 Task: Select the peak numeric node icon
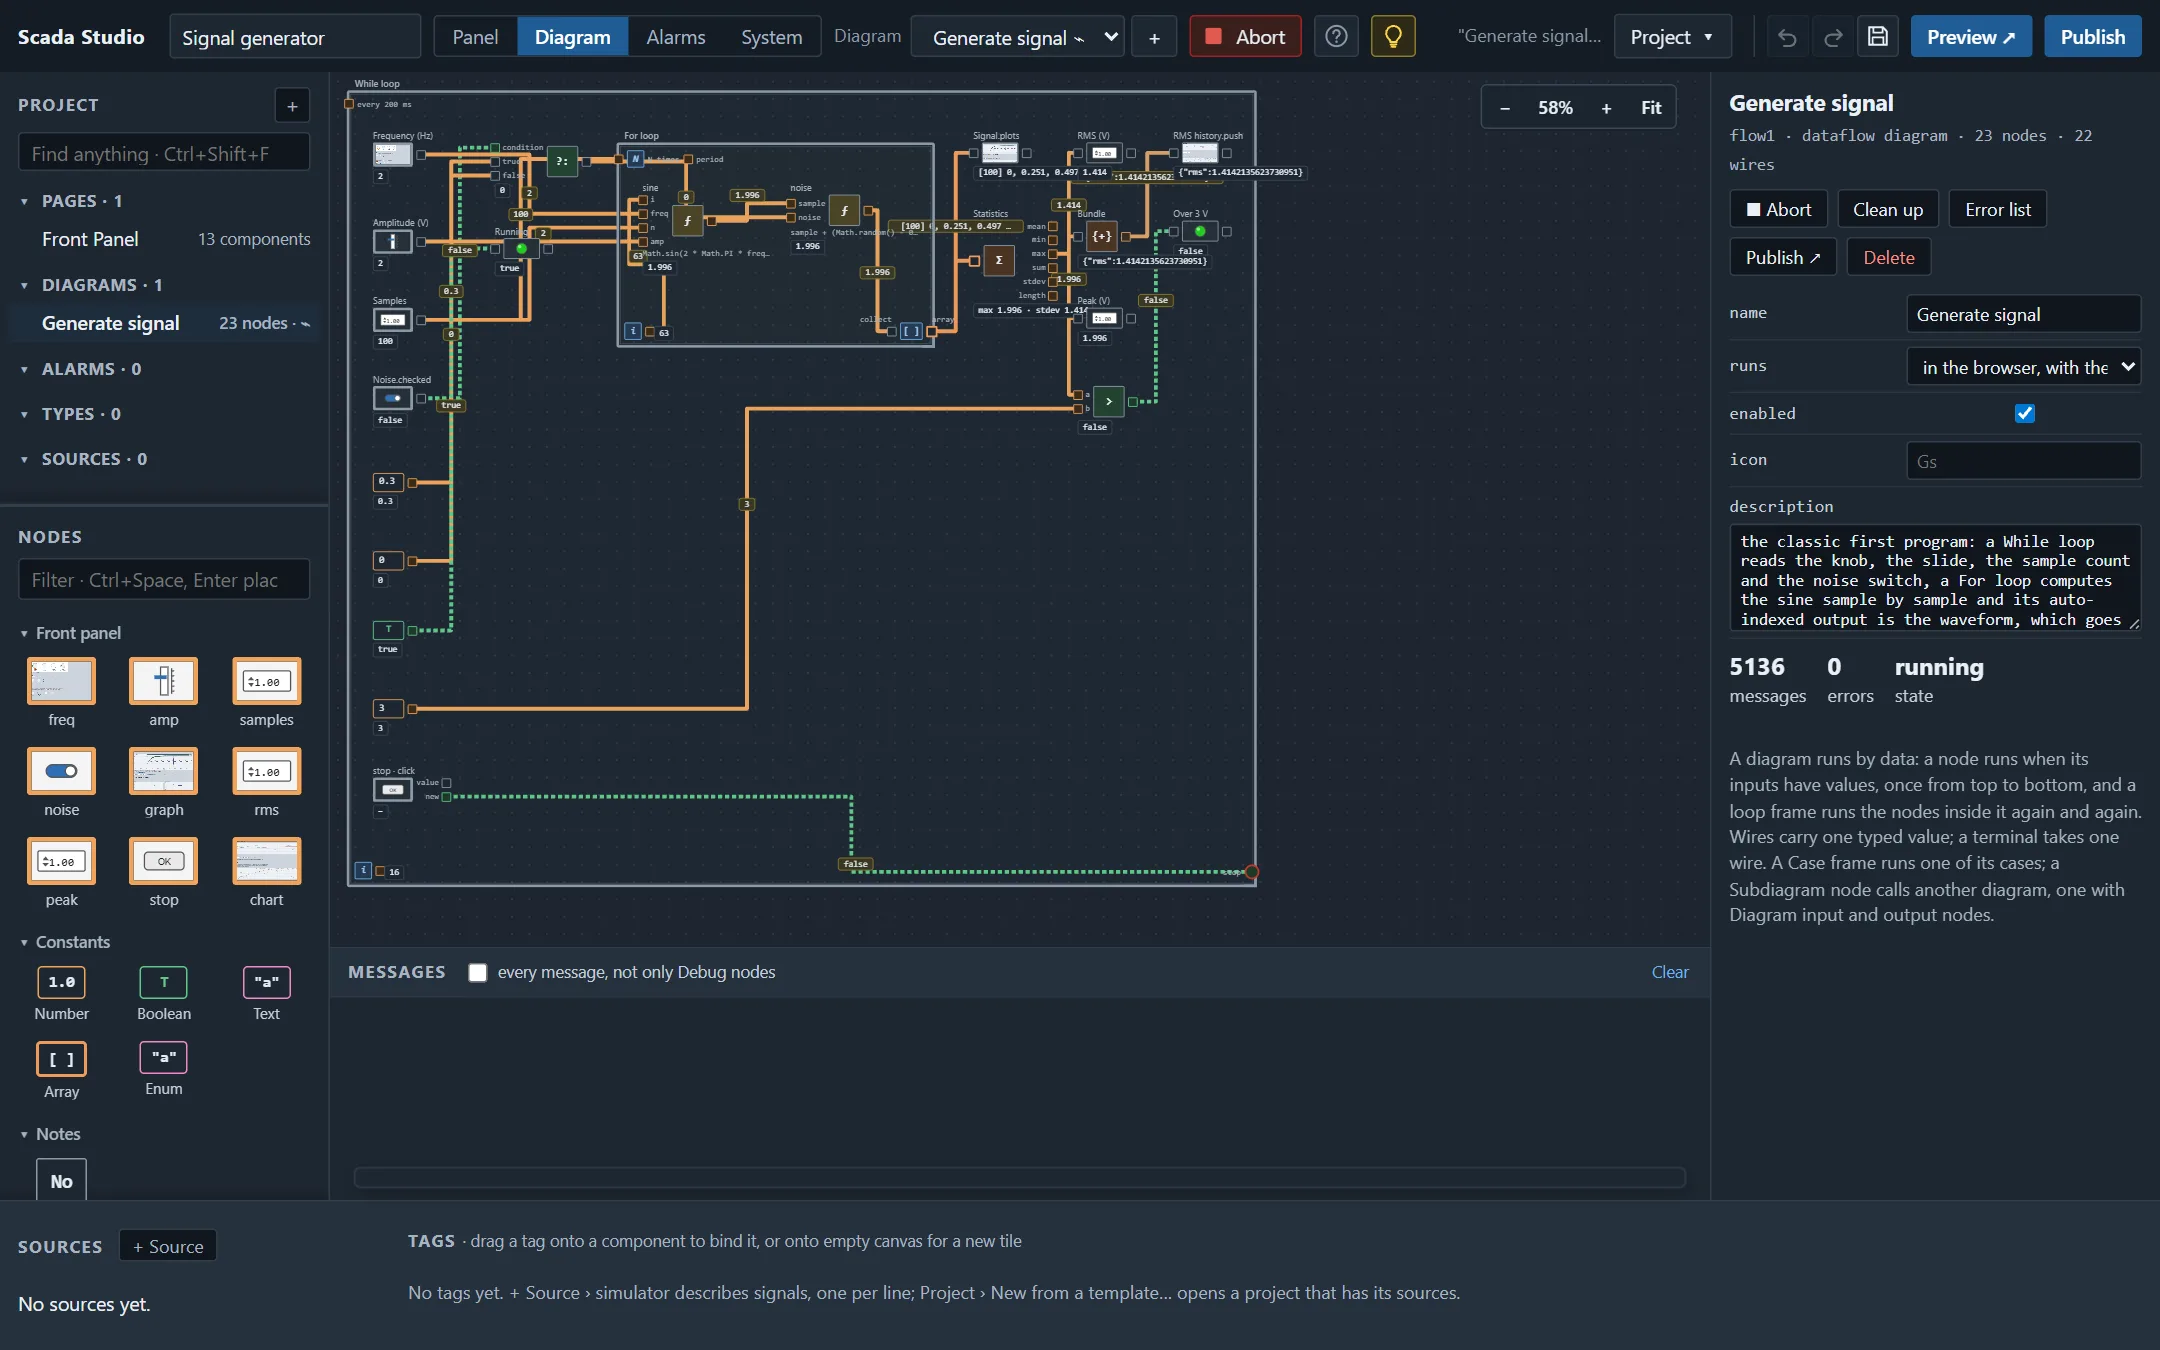coord(61,861)
